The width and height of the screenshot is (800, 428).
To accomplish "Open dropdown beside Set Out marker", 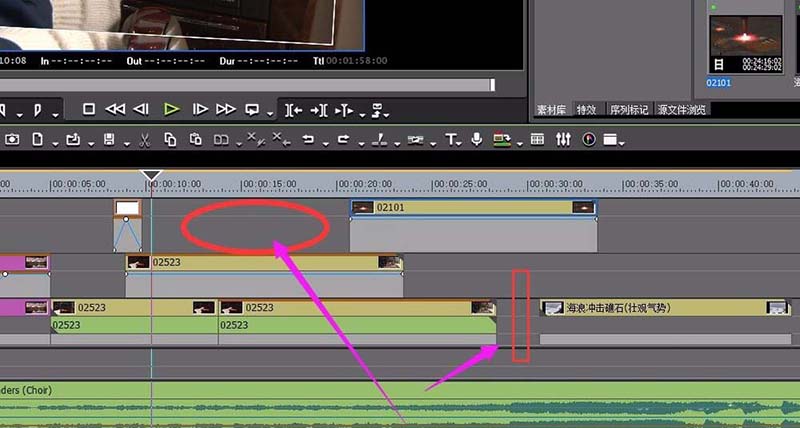I will click(55, 115).
